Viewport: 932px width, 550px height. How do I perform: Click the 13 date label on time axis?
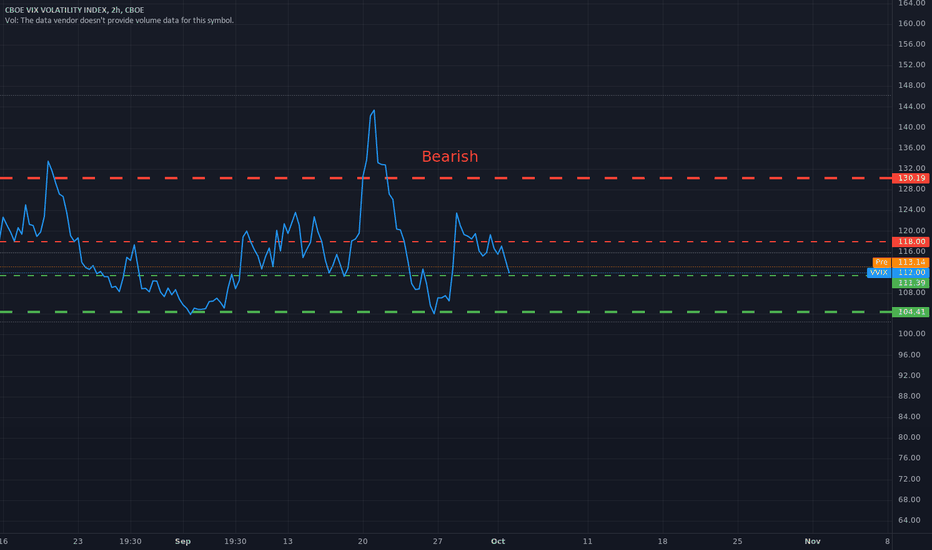point(288,541)
